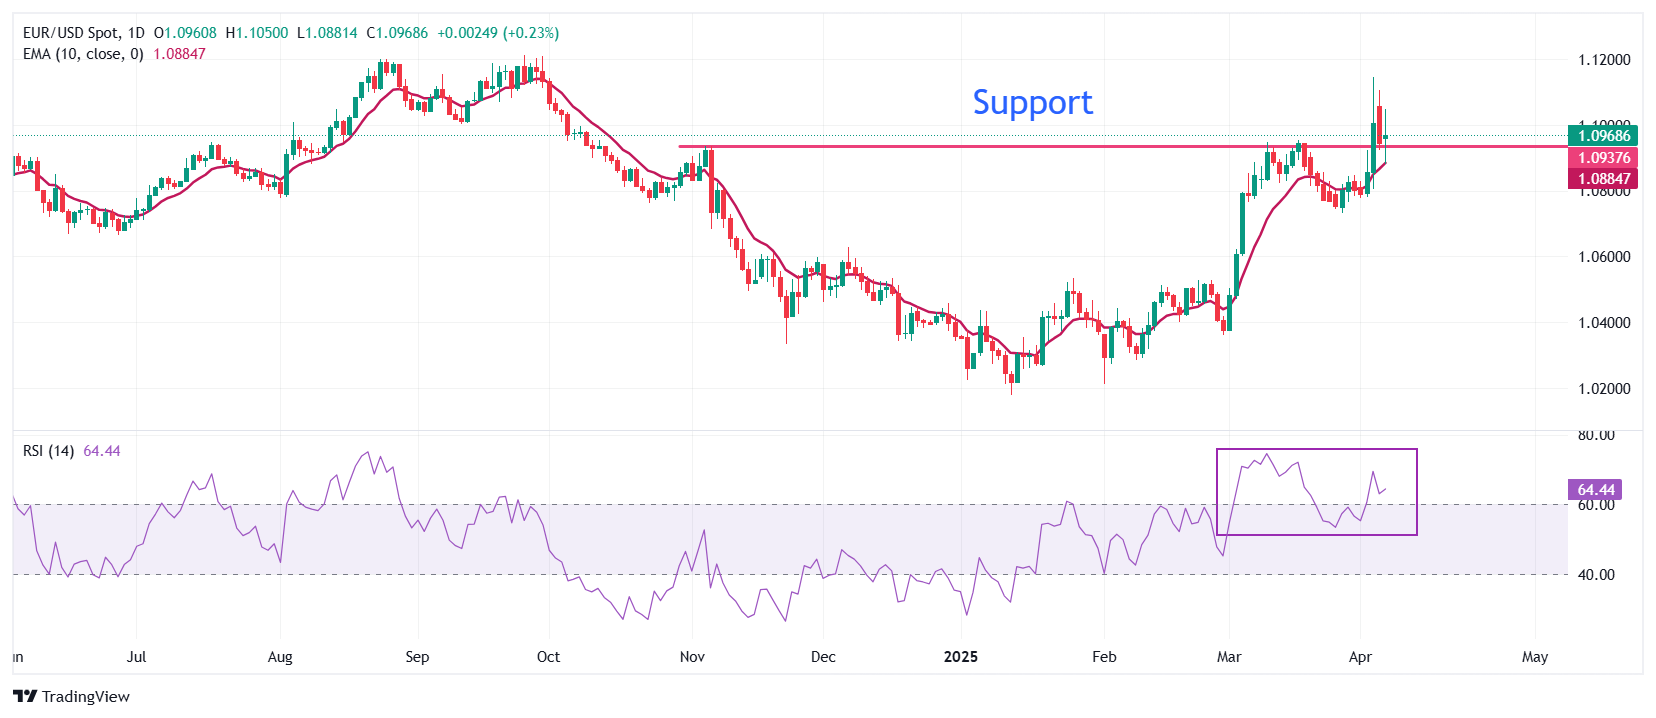Click the H1.10500 high price value

point(257,33)
